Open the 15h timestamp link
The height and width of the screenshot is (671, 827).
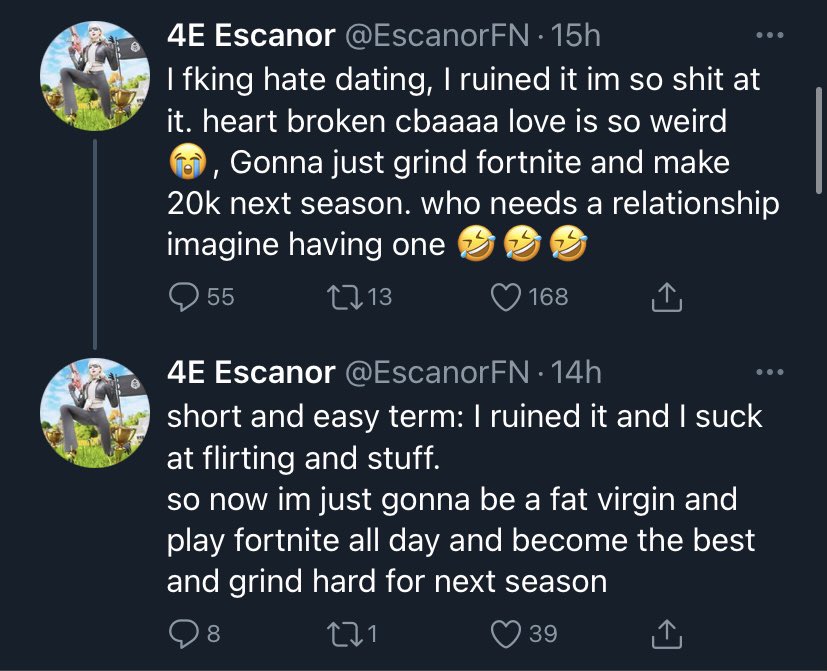(576, 37)
